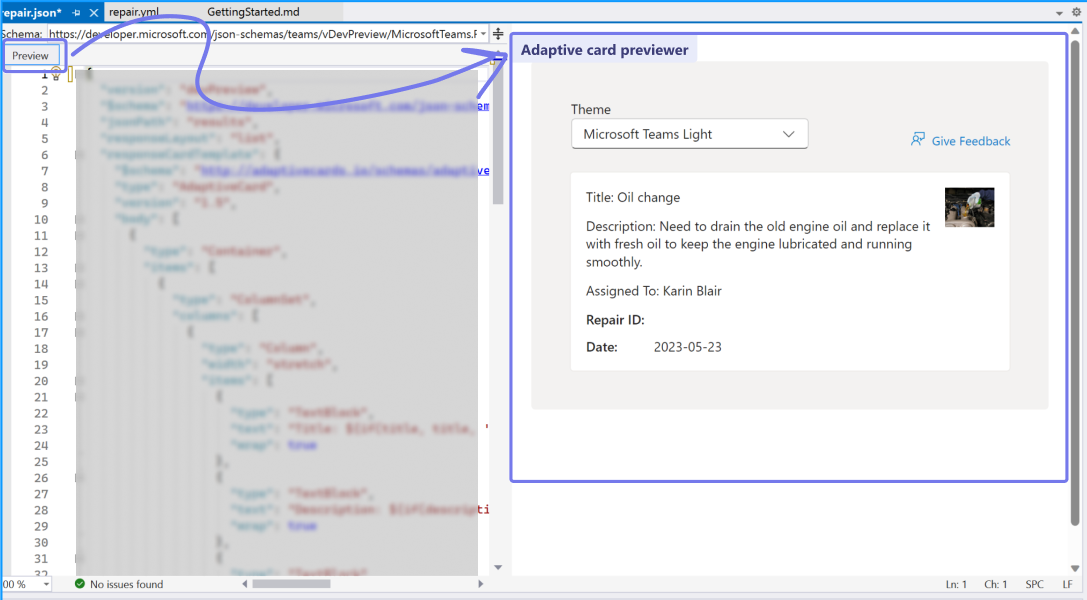Click the horizontal scroll left arrow
1087x600 pixels.
click(244, 584)
